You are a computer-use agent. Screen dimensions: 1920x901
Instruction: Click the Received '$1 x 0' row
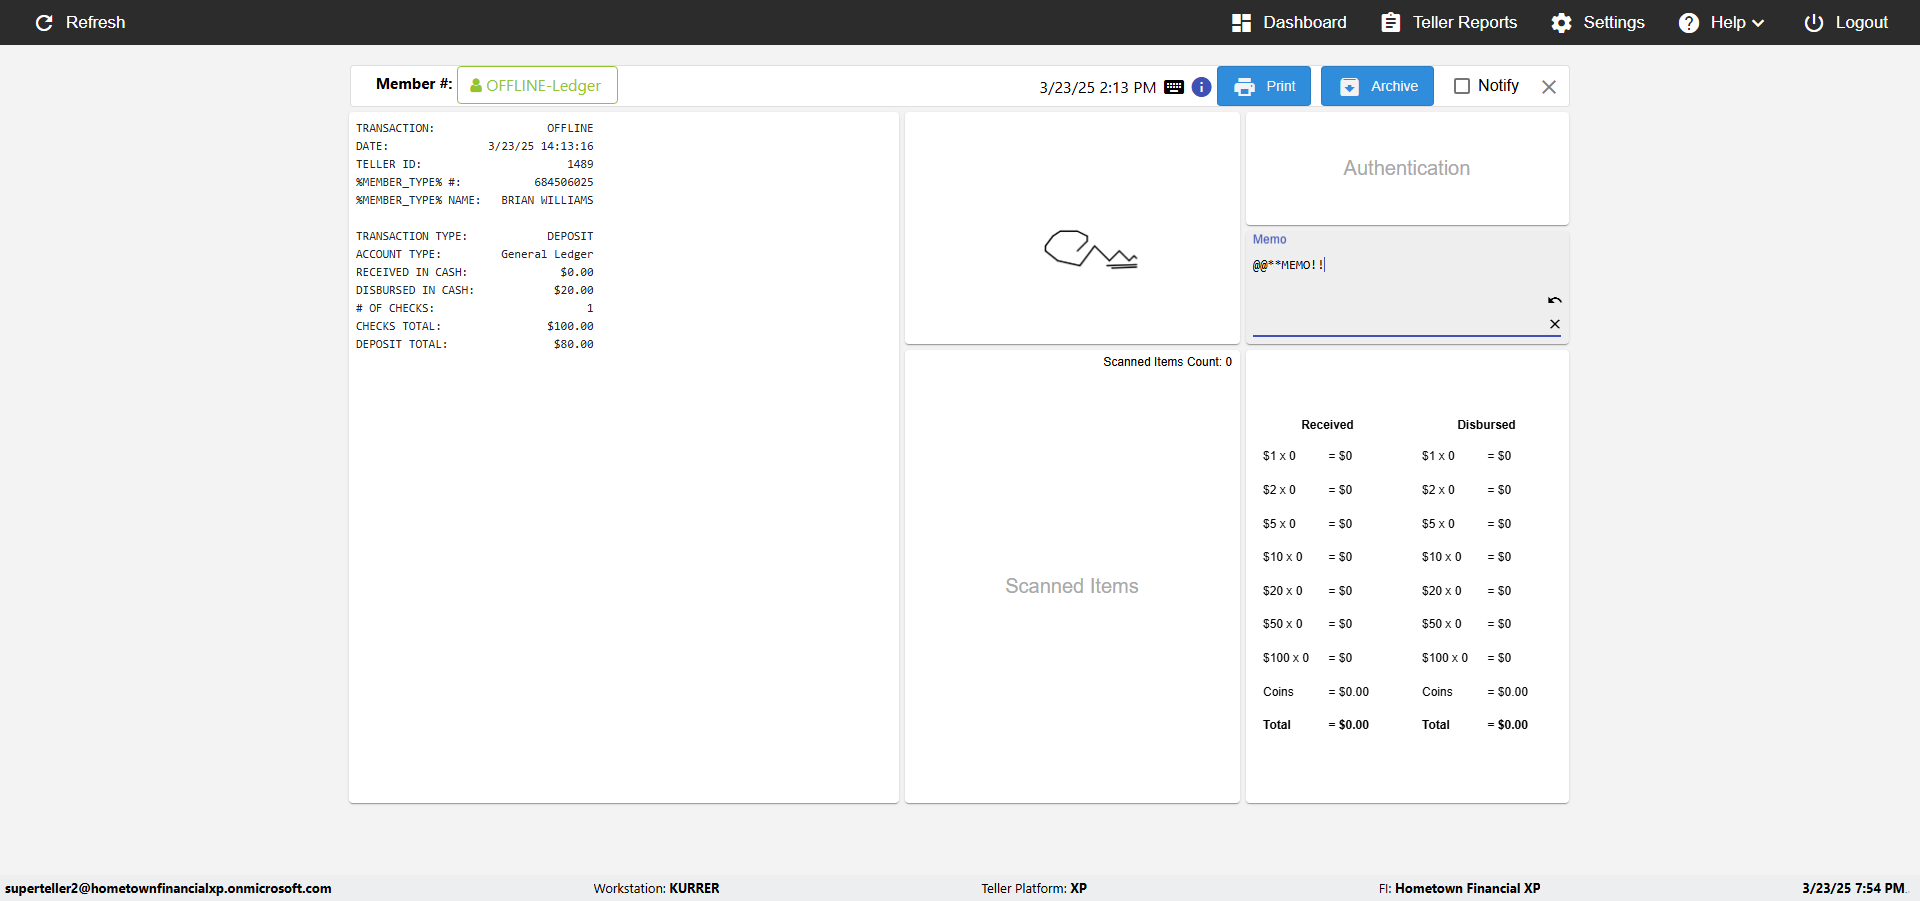(x=1308, y=456)
